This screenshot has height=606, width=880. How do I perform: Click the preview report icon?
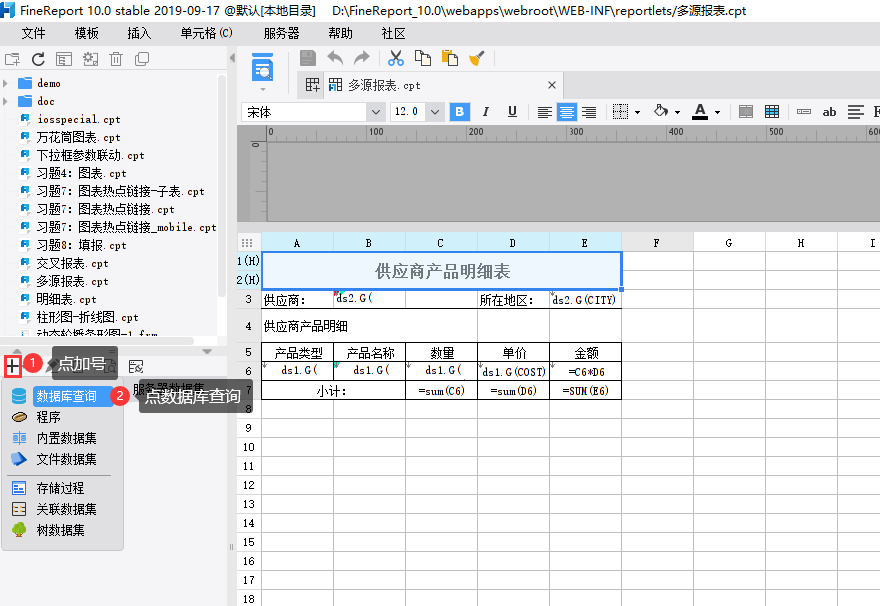(263, 69)
